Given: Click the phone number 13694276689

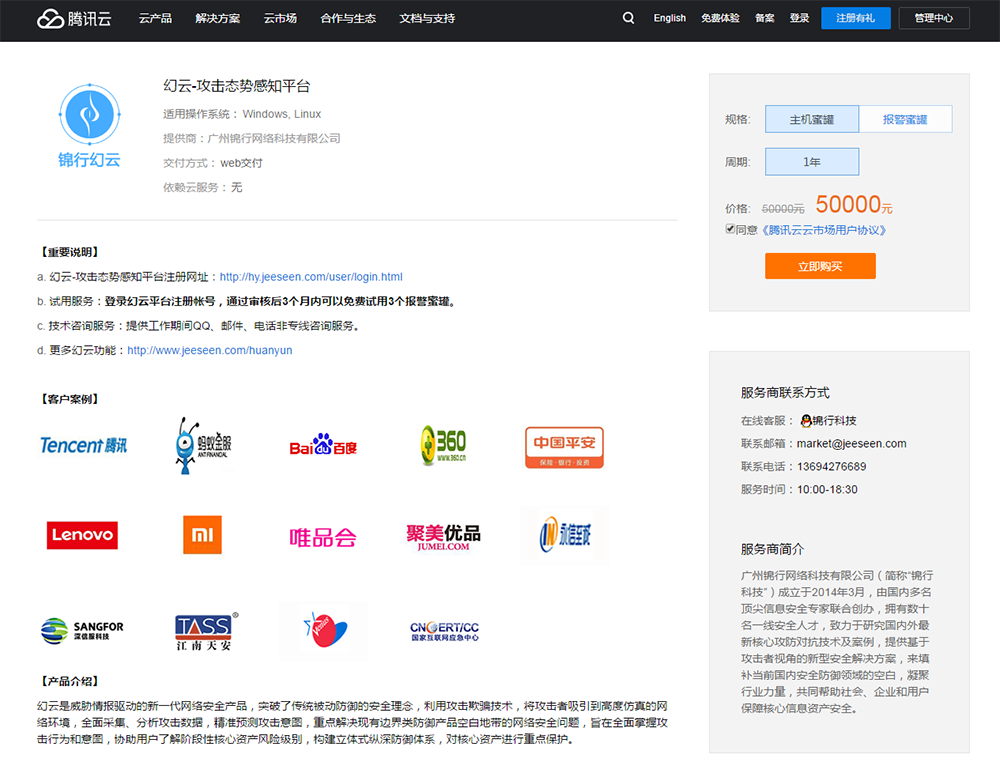Looking at the screenshot, I should [x=832, y=466].
